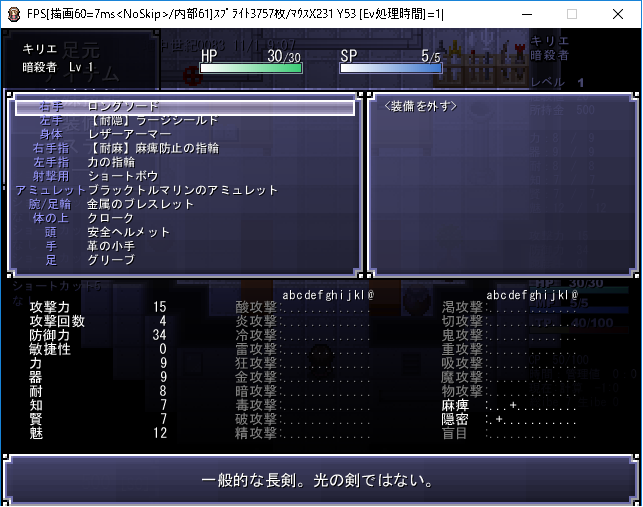The height and width of the screenshot is (507, 643).
Task: Click the 魅 12 stat line
Action: click(x=98, y=433)
